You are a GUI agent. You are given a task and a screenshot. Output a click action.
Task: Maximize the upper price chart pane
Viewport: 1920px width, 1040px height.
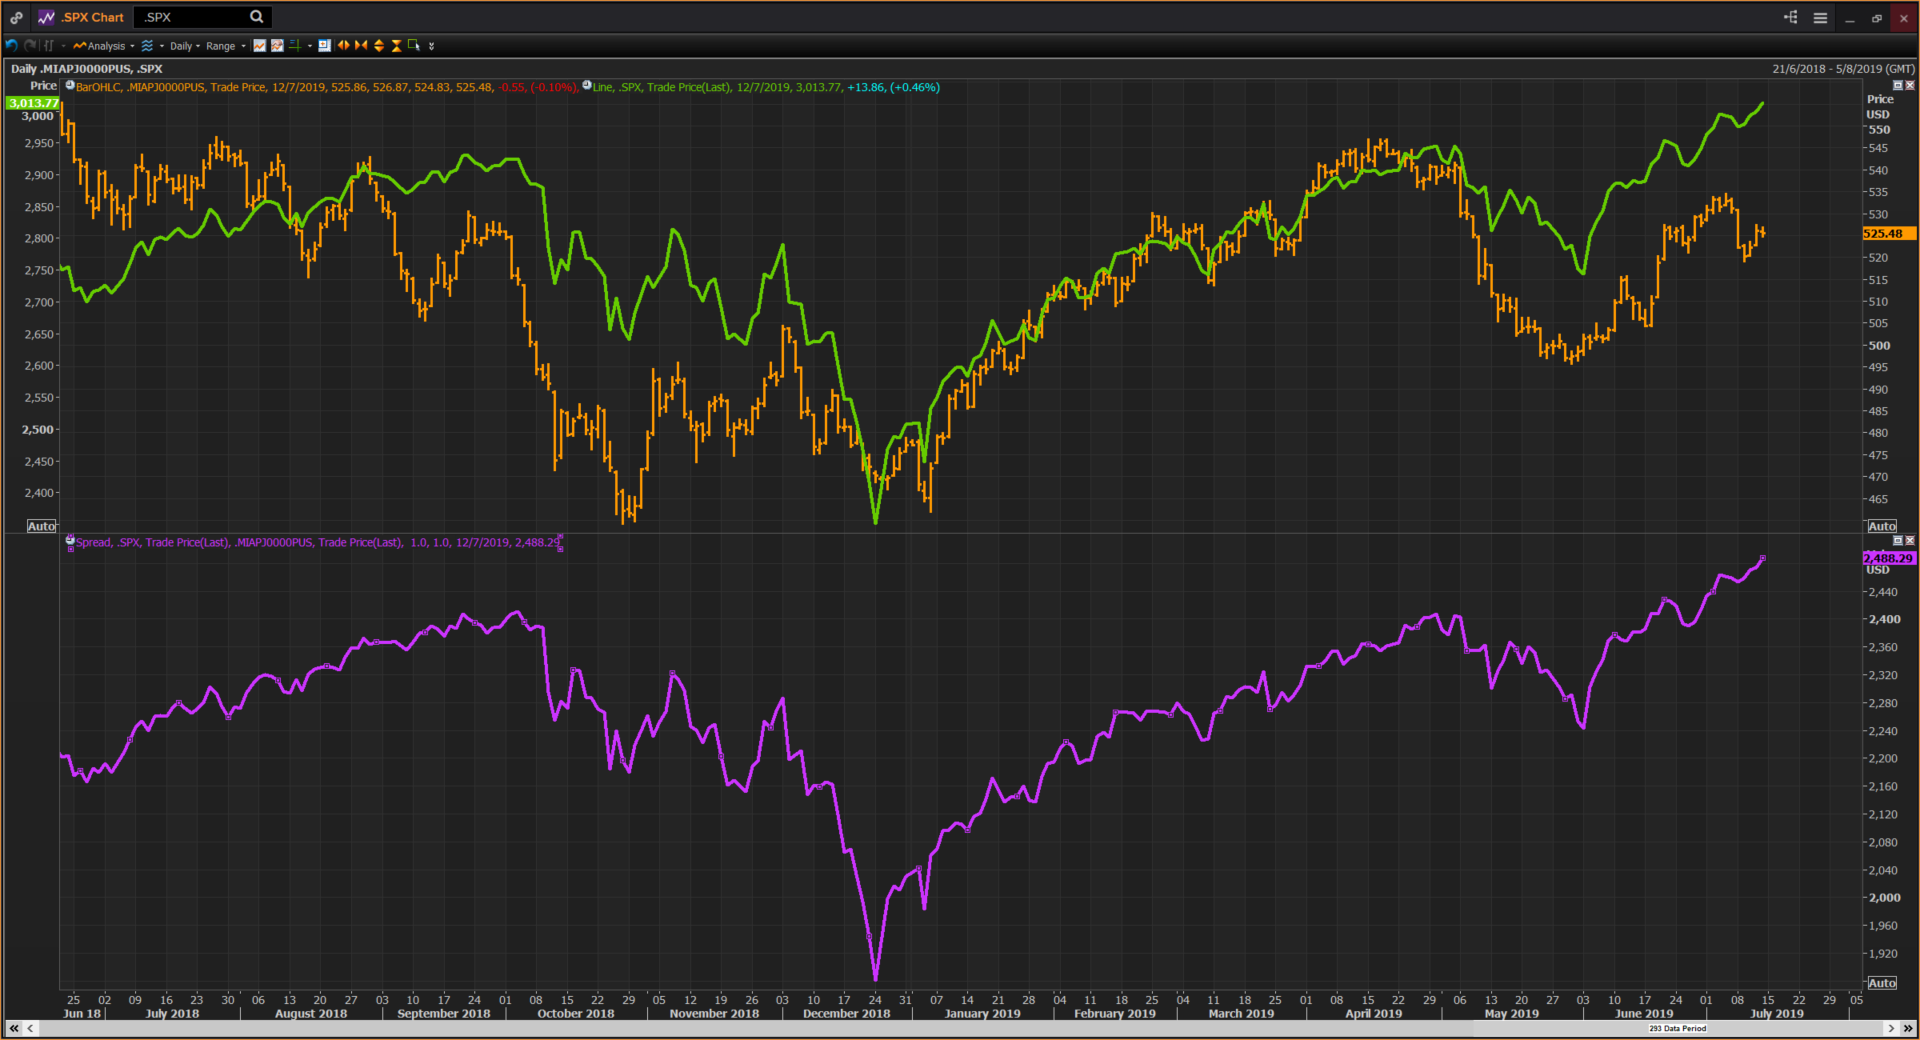click(x=1897, y=85)
